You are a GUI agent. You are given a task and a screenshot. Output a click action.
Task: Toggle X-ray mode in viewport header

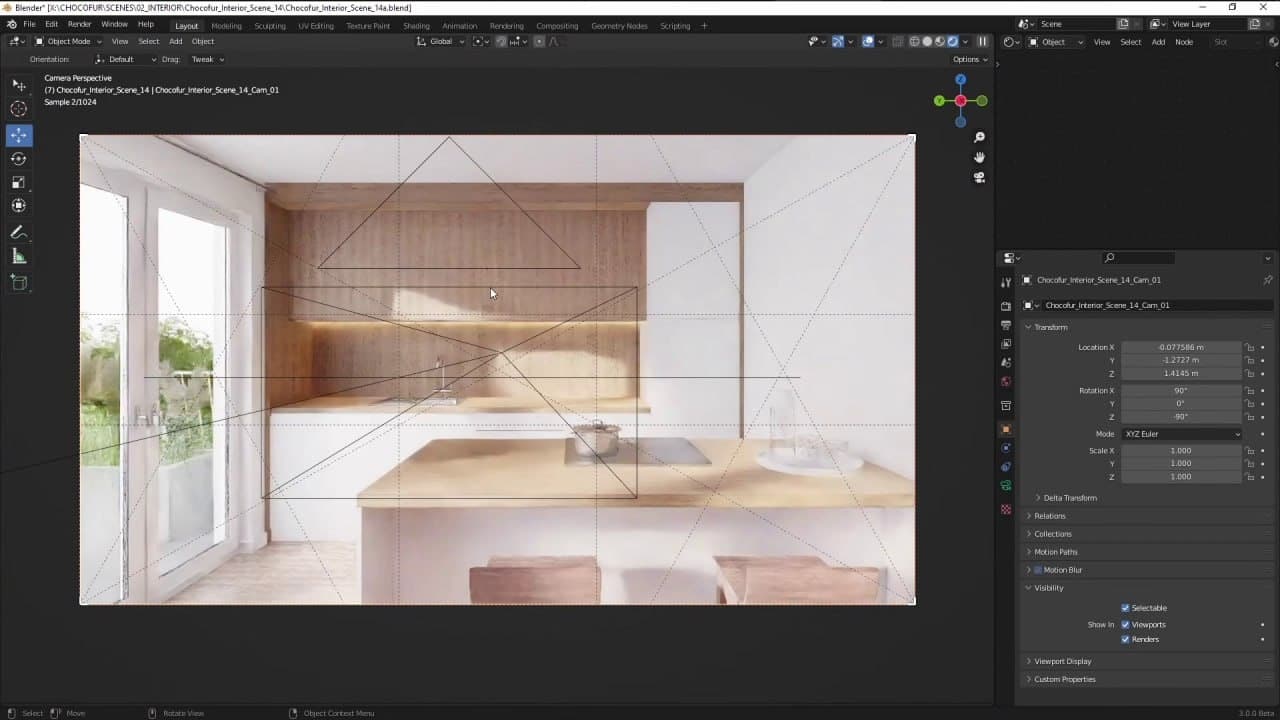897,42
